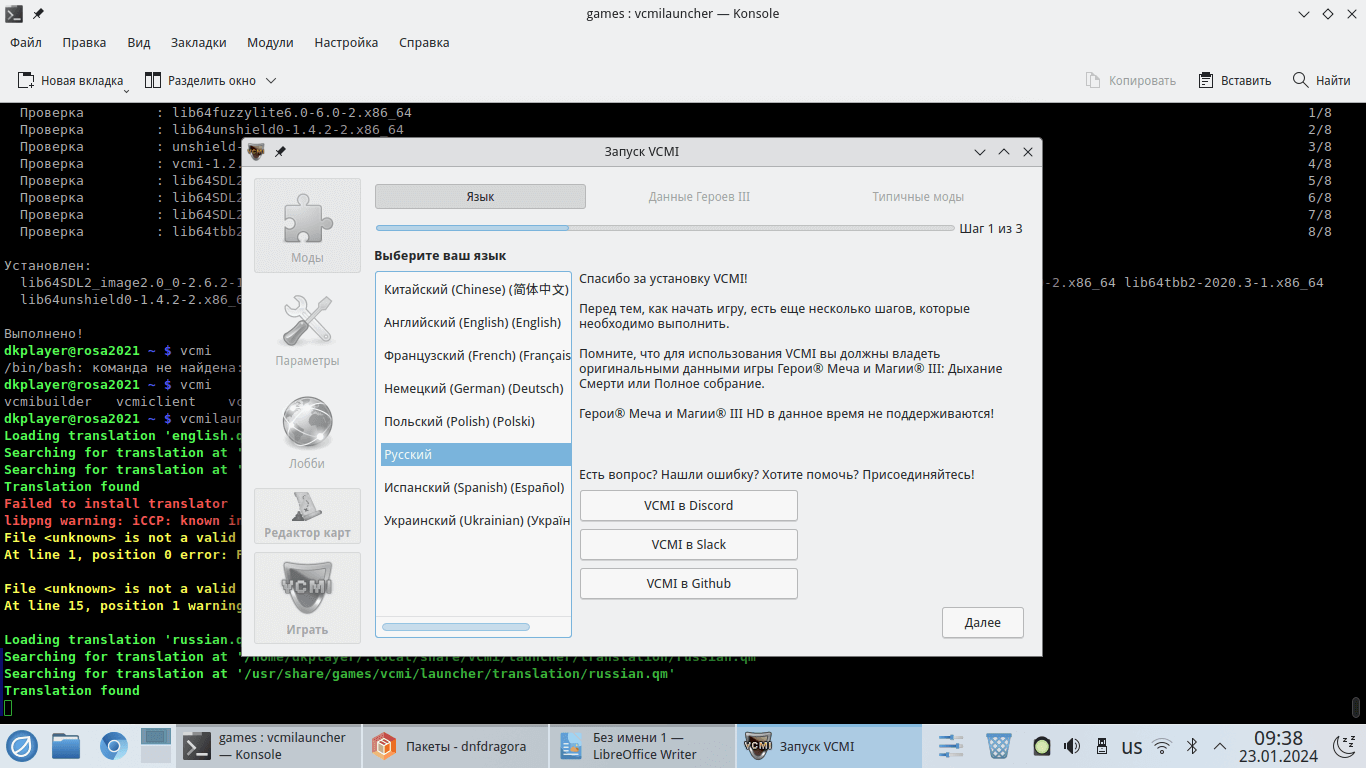Open Новая вкладка in Konsole toolbar
Viewport: 1366px width, 768px height.
[x=70, y=80]
